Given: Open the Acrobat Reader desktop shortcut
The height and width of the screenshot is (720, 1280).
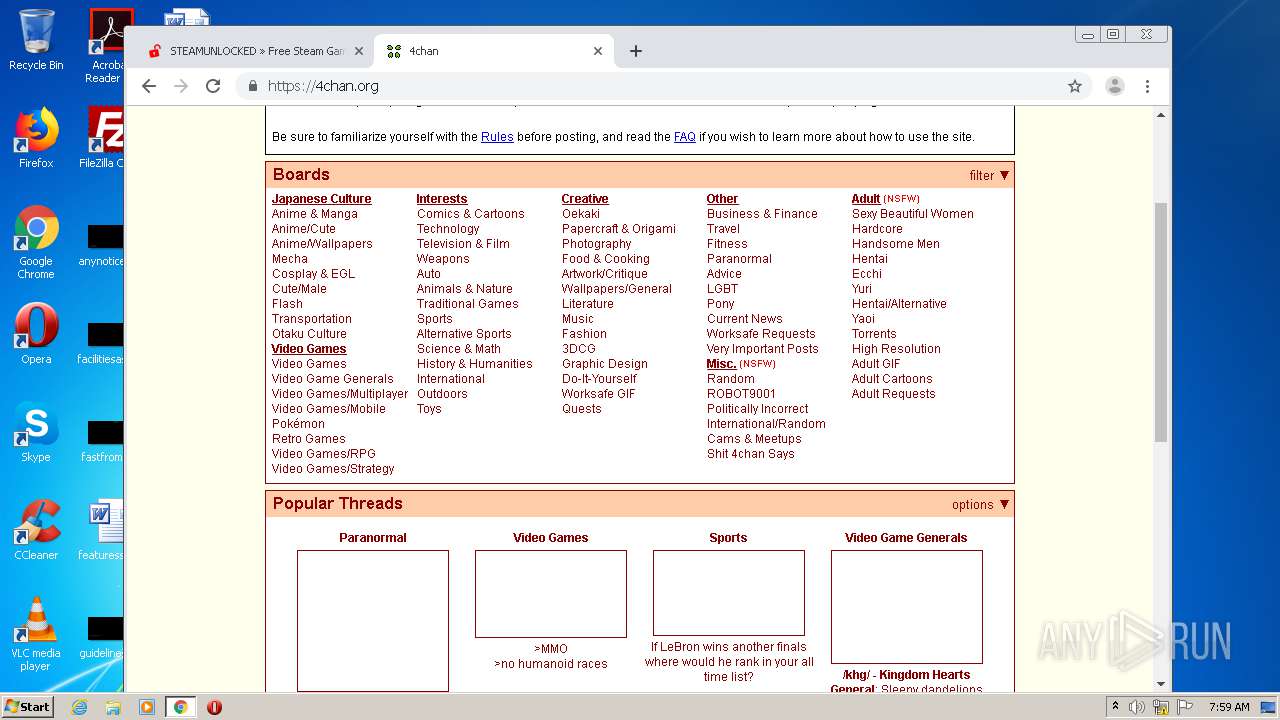Looking at the screenshot, I should coord(108,46).
